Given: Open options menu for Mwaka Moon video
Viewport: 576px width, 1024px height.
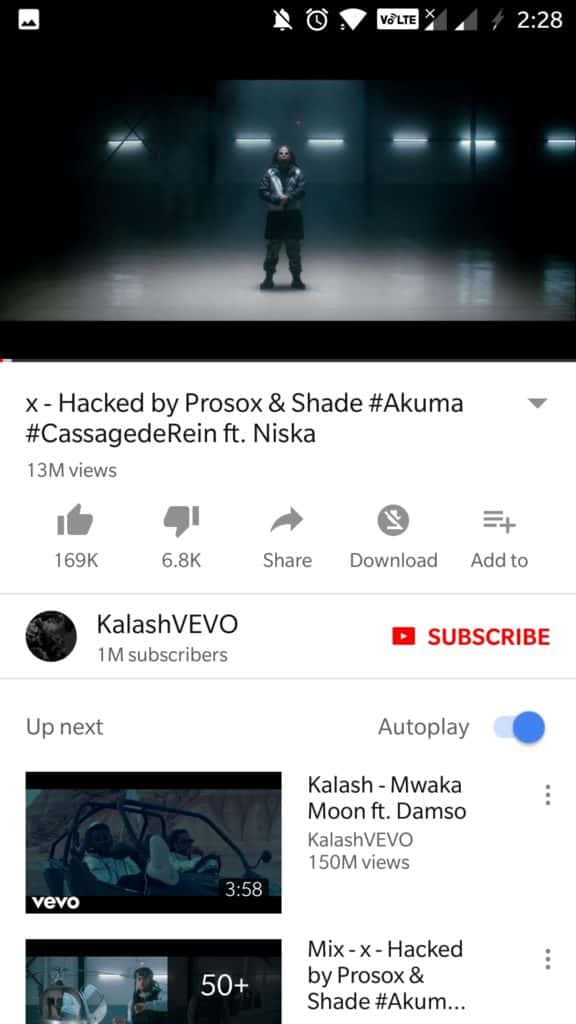Looking at the screenshot, I should pyautogui.click(x=547, y=795).
